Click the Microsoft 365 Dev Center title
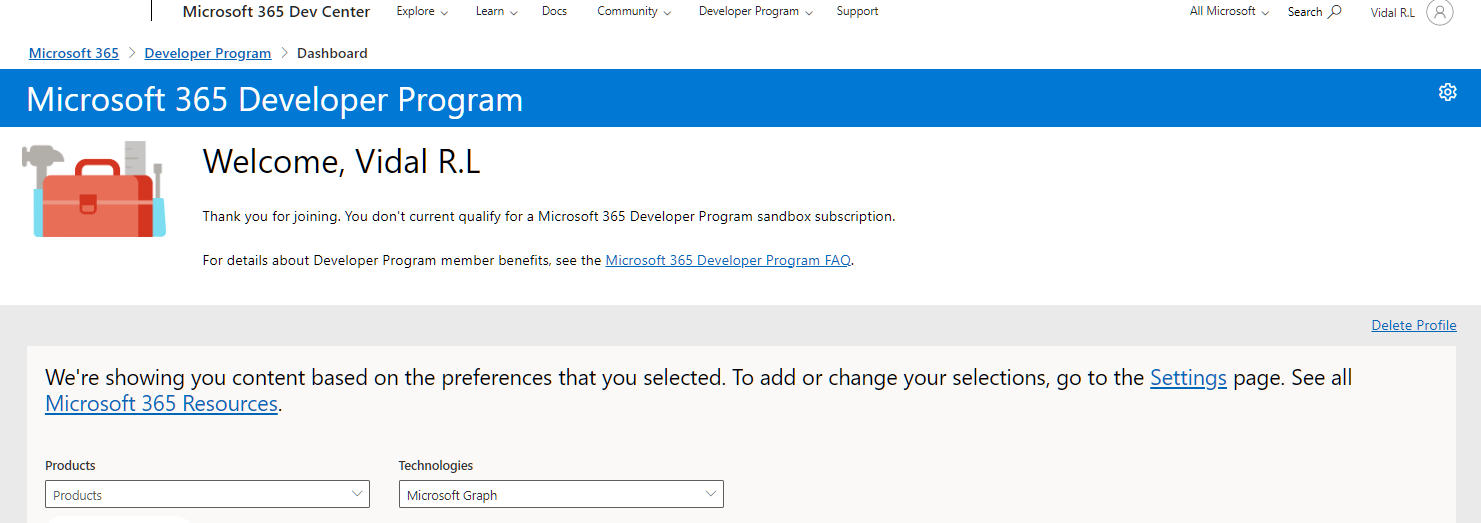The width and height of the screenshot is (1481, 523). click(x=276, y=12)
